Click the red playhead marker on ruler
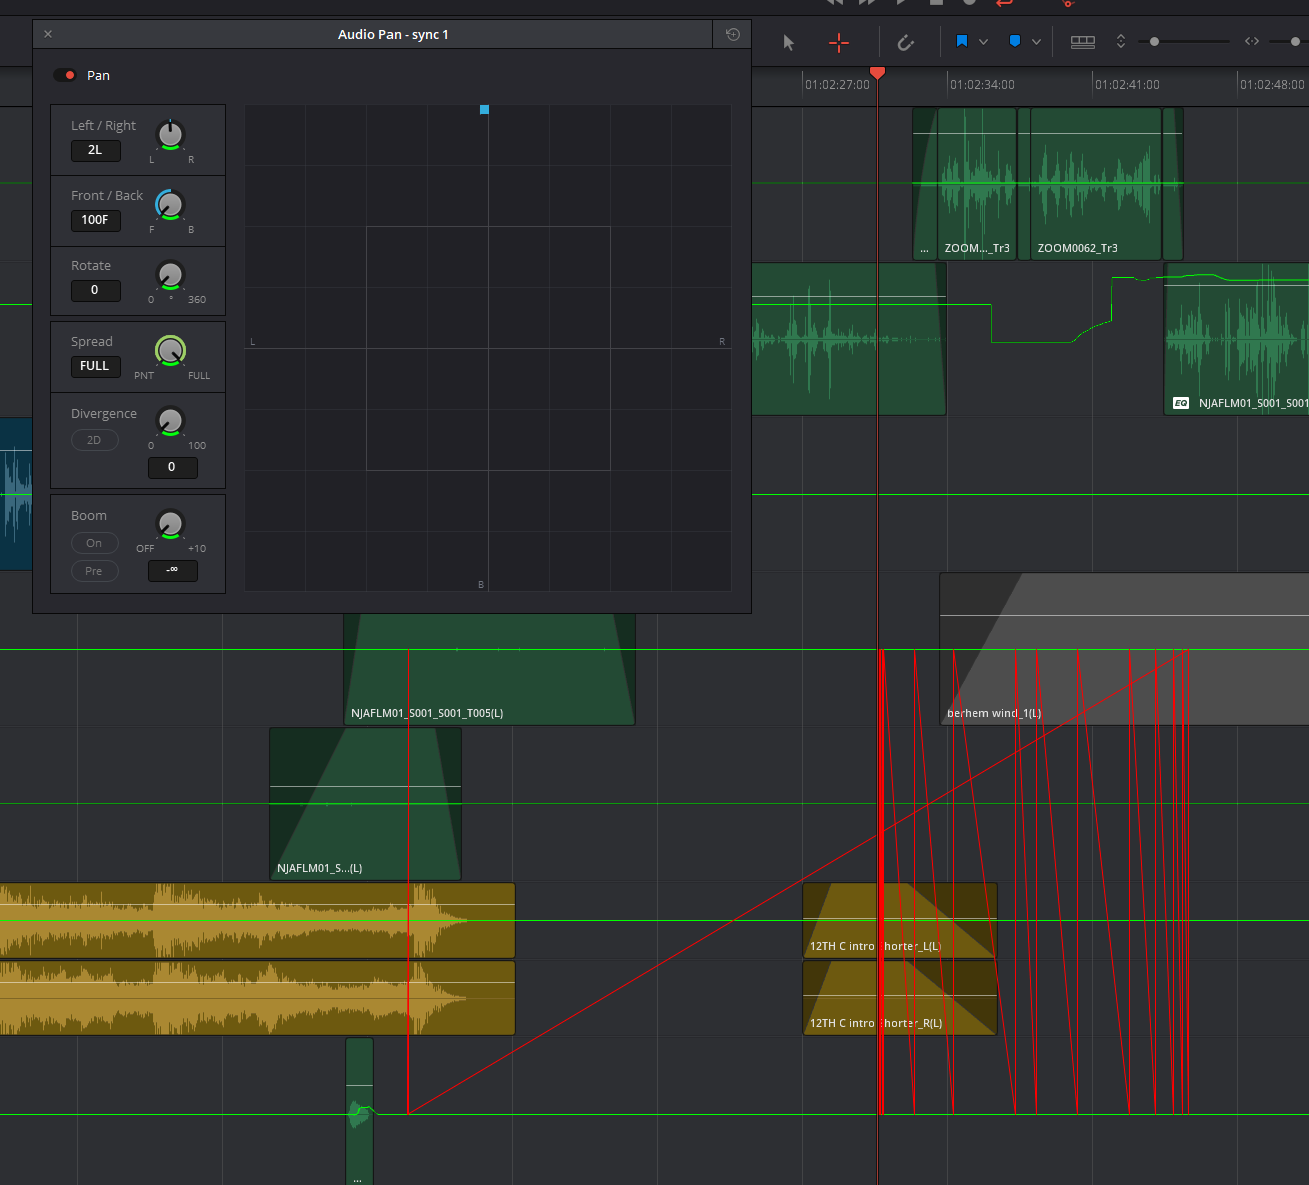Screen dimensions: 1309x1185 (x=877, y=73)
